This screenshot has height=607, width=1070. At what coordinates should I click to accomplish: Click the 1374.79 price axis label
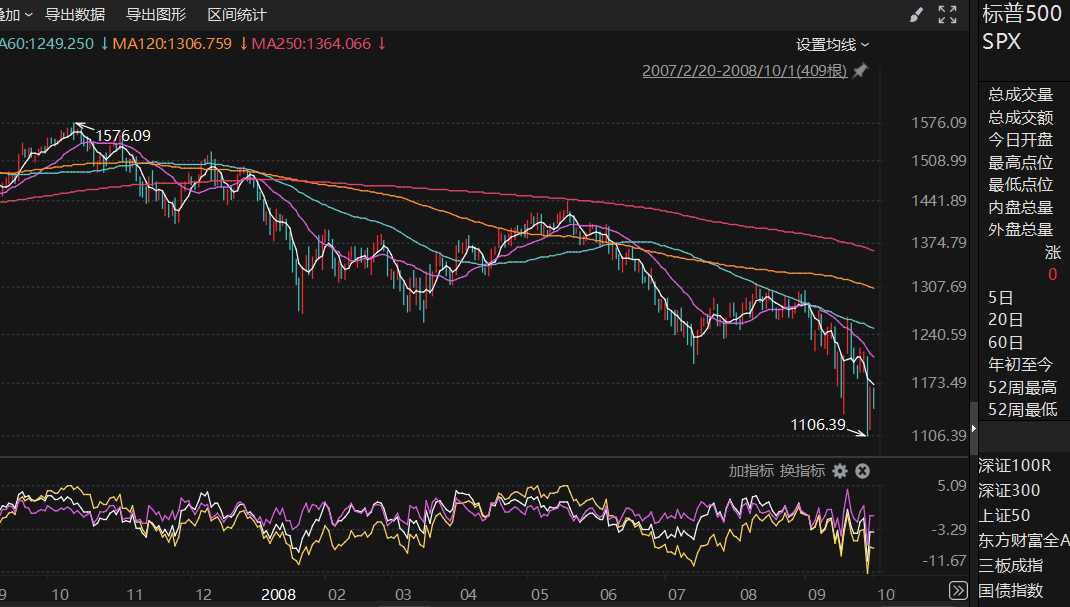[939, 243]
